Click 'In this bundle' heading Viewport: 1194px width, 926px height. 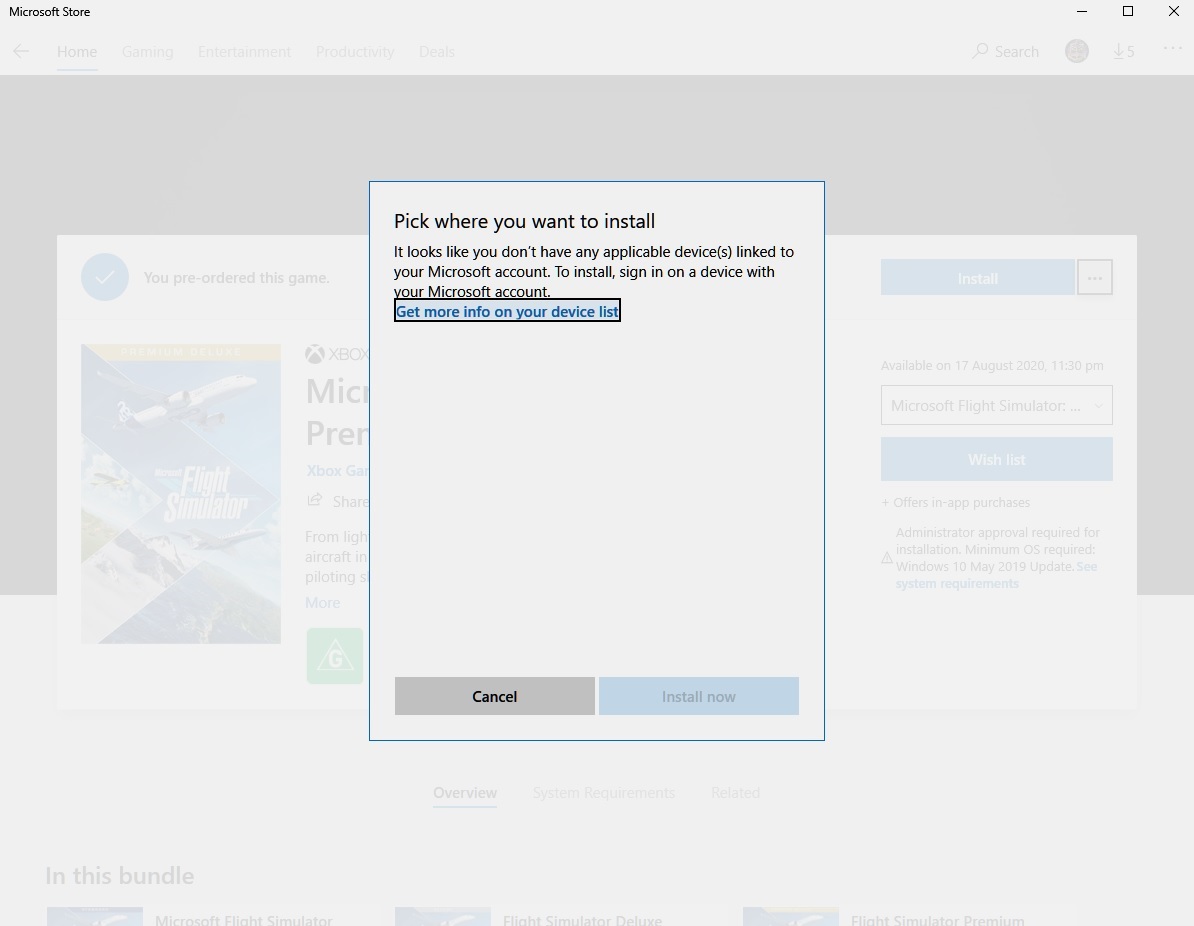point(120,875)
